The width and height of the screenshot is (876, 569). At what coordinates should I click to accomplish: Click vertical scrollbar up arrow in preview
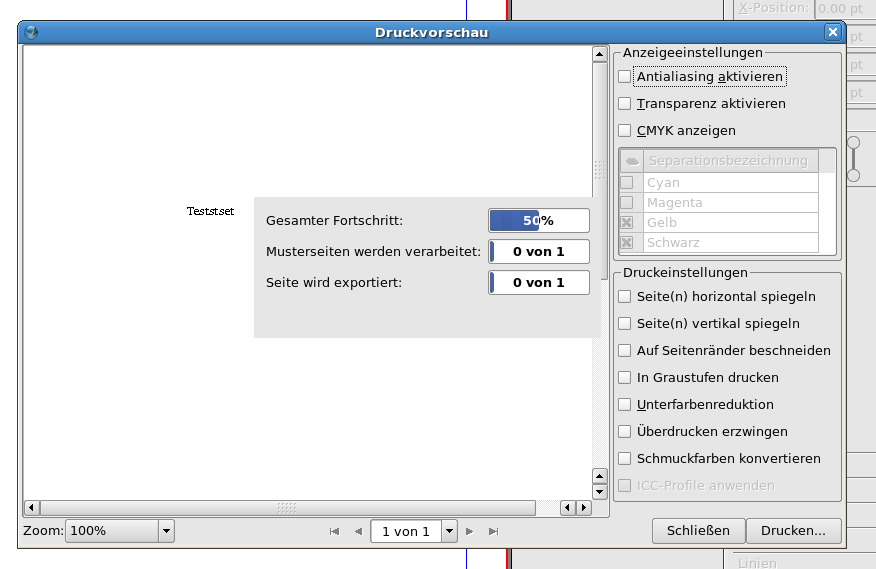tap(600, 55)
